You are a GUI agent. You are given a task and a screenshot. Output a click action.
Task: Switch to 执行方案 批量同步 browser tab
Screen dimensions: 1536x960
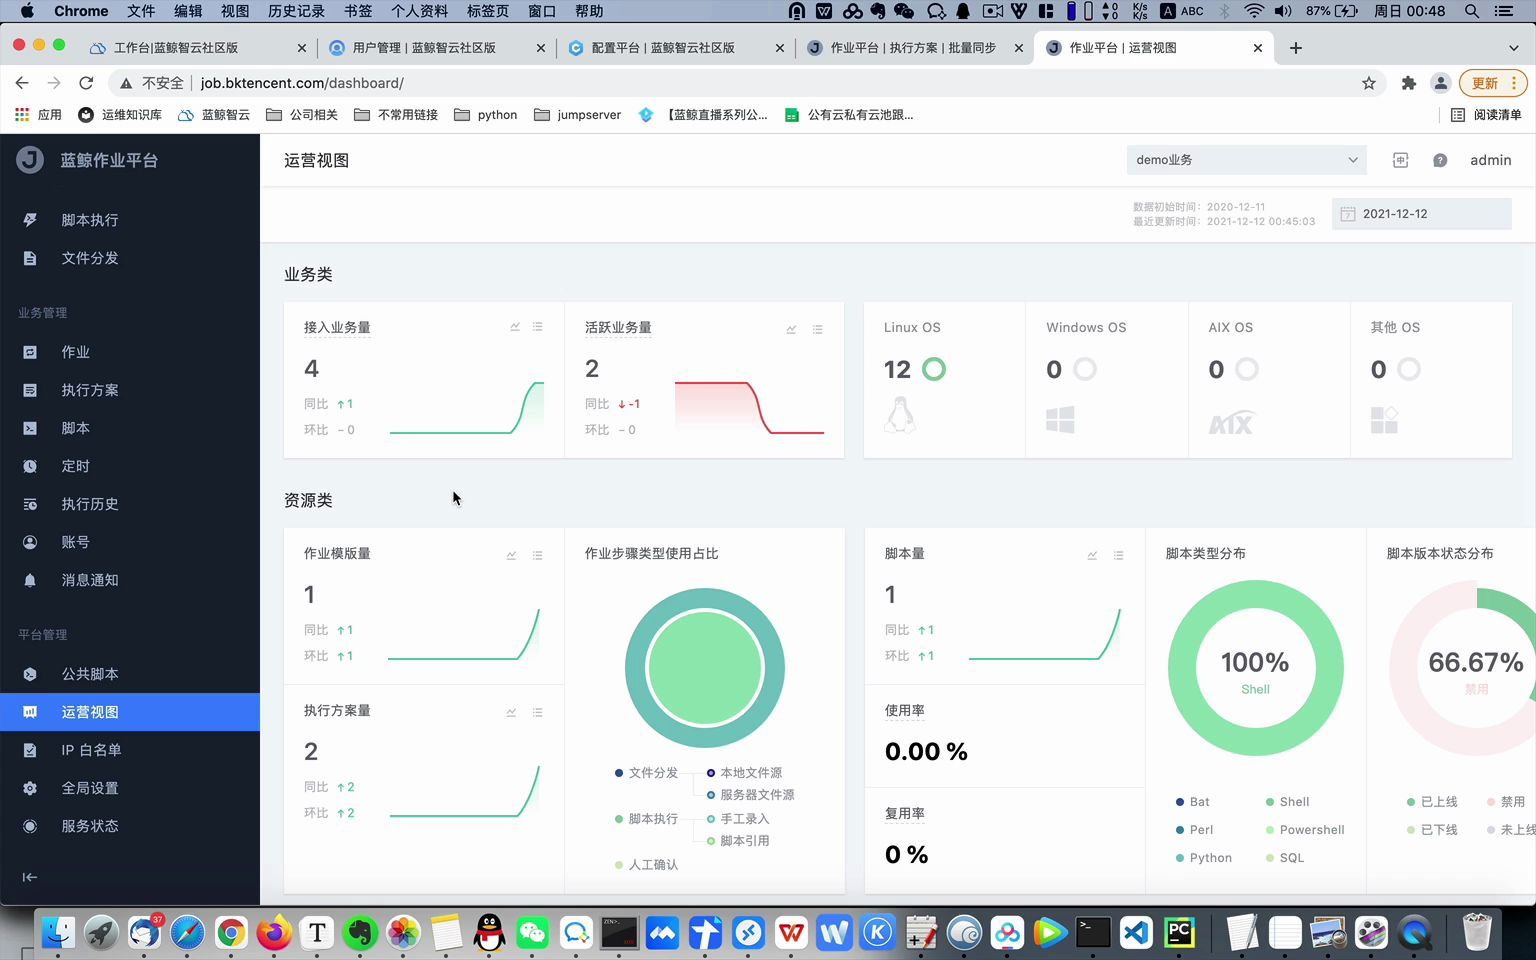click(913, 48)
